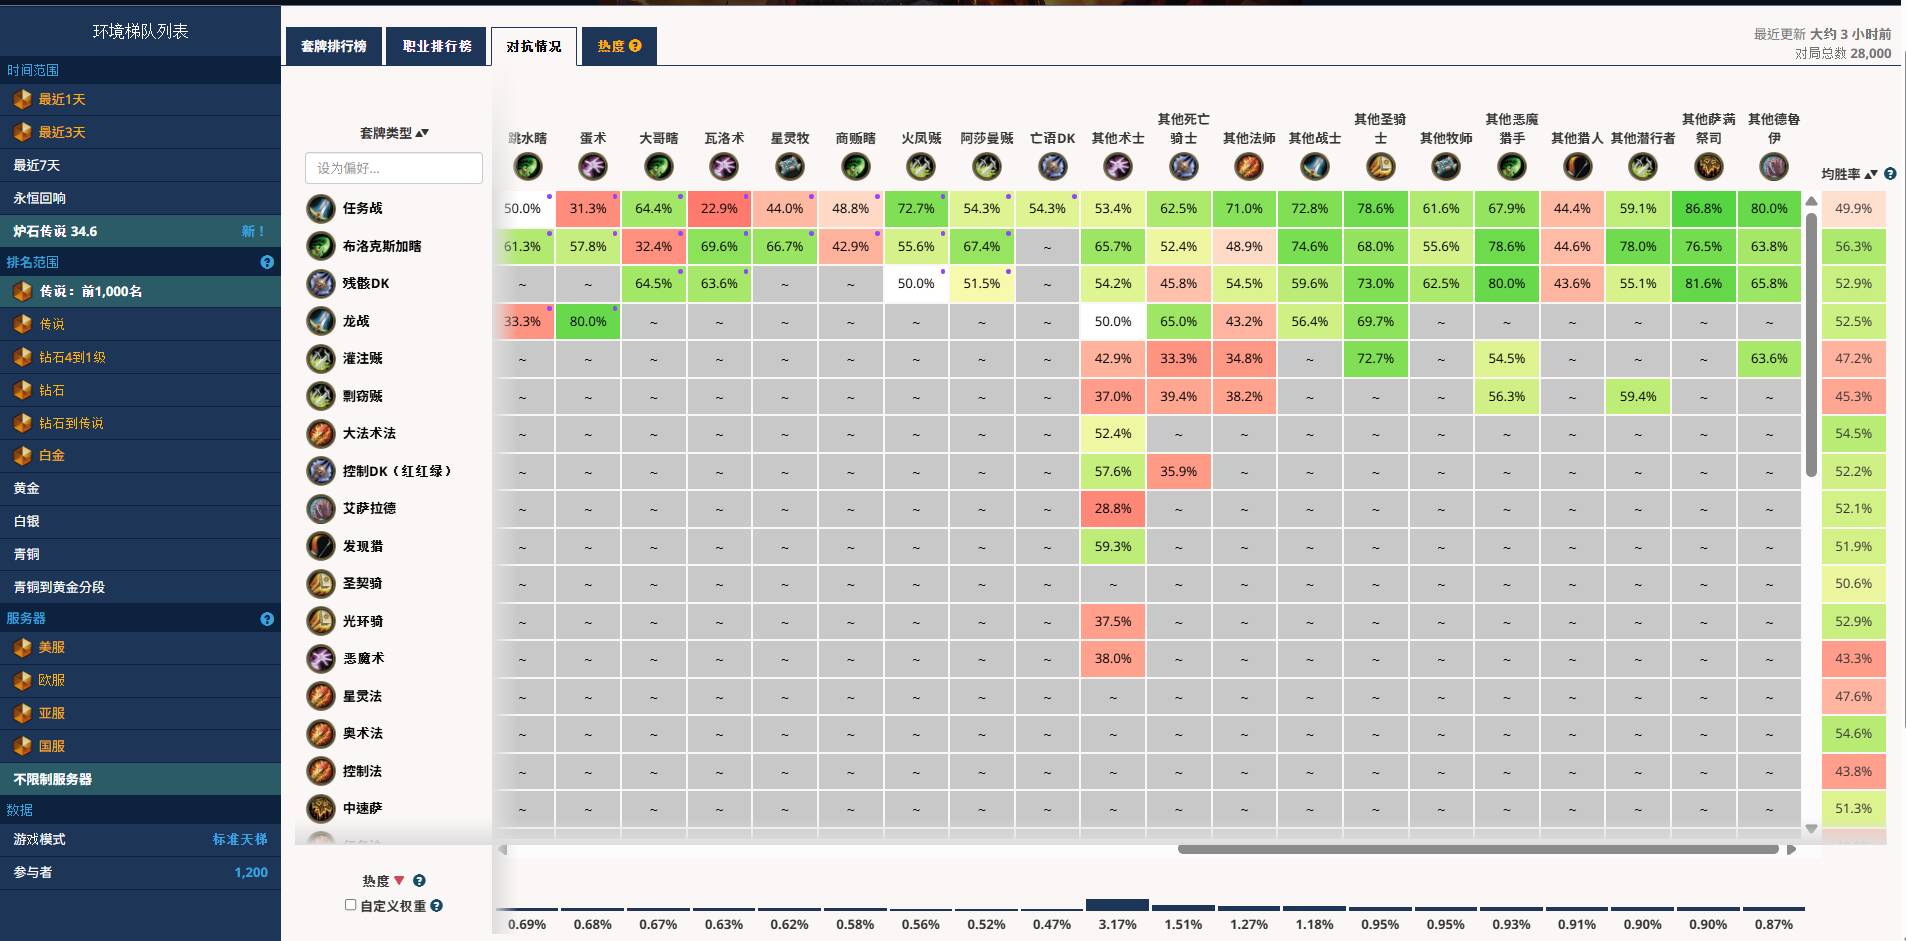Select the 不限制服务器 option
Screen dimensions: 1906x941
pyautogui.click(x=53, y=779)
